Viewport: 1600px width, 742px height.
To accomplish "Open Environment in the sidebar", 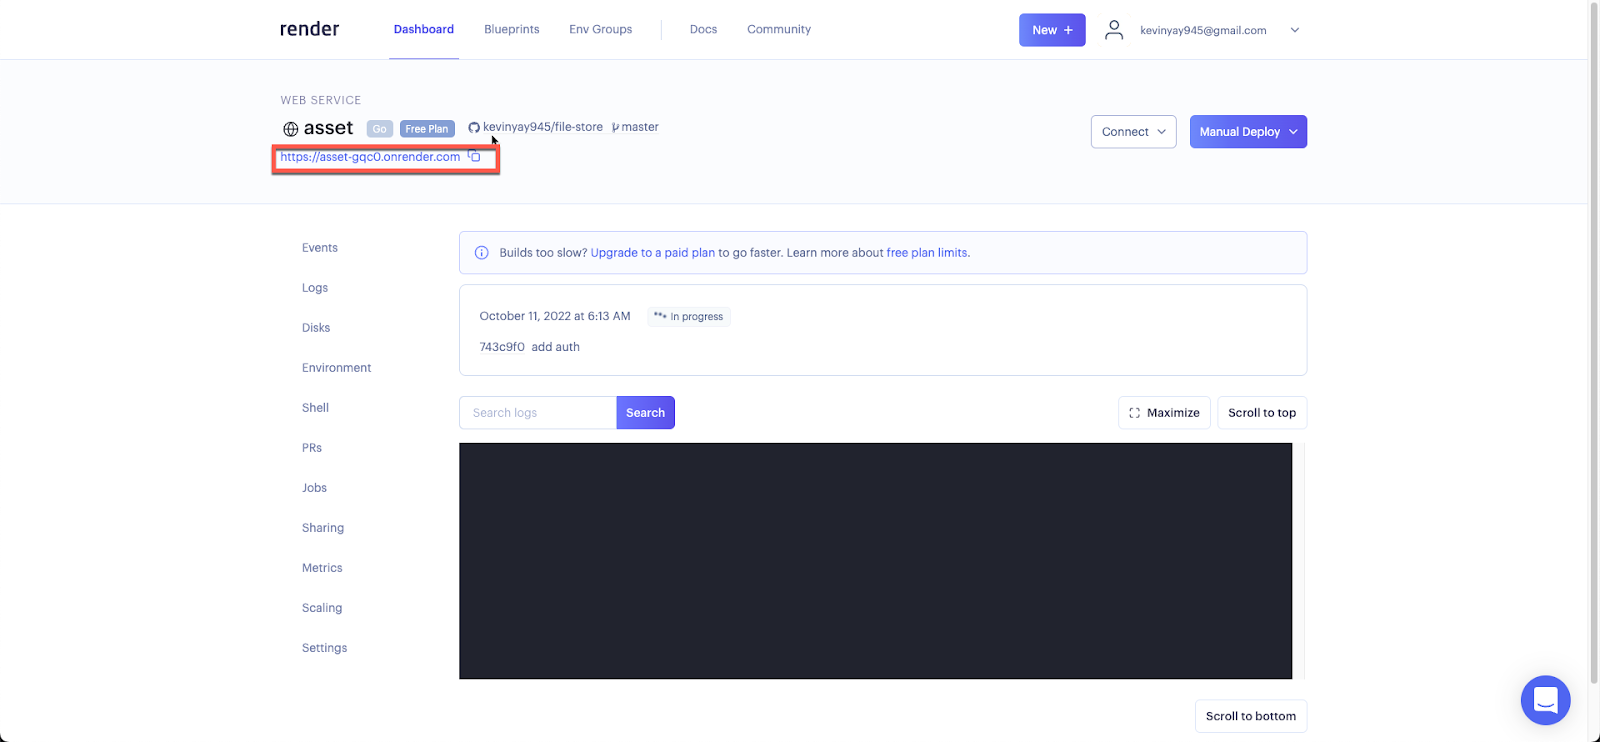I will [x=336, y=368].
